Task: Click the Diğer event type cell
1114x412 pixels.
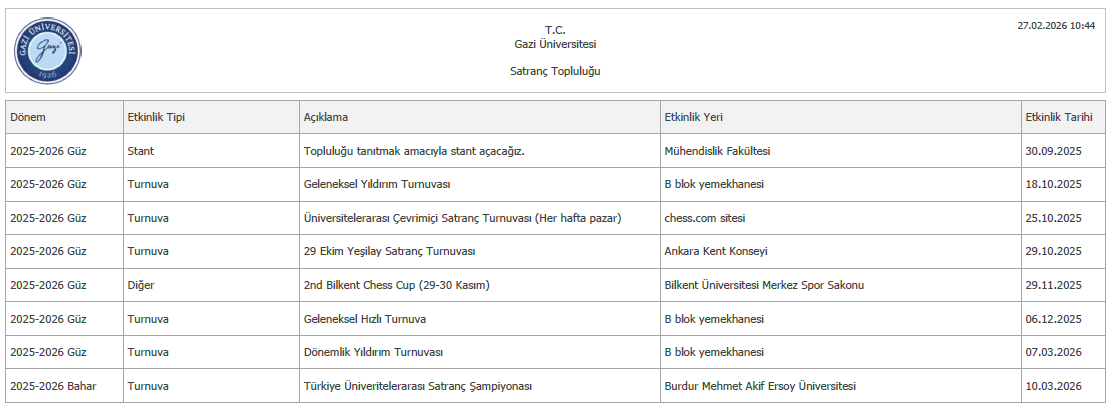Action: click(141, 285)
